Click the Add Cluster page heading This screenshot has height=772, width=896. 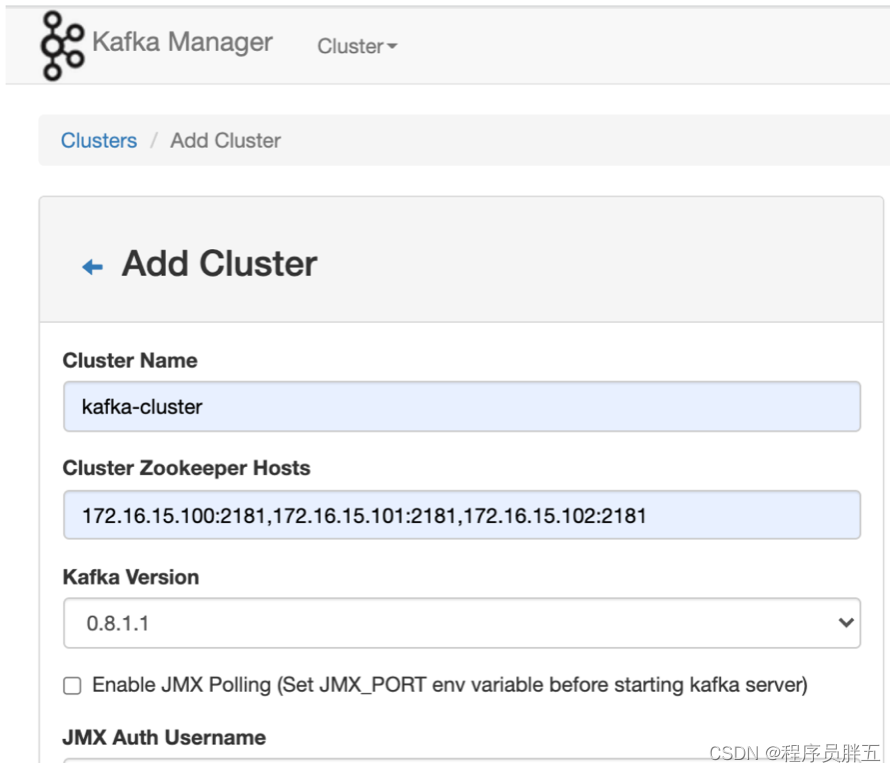pyautogui.click(x=219, y=264)
